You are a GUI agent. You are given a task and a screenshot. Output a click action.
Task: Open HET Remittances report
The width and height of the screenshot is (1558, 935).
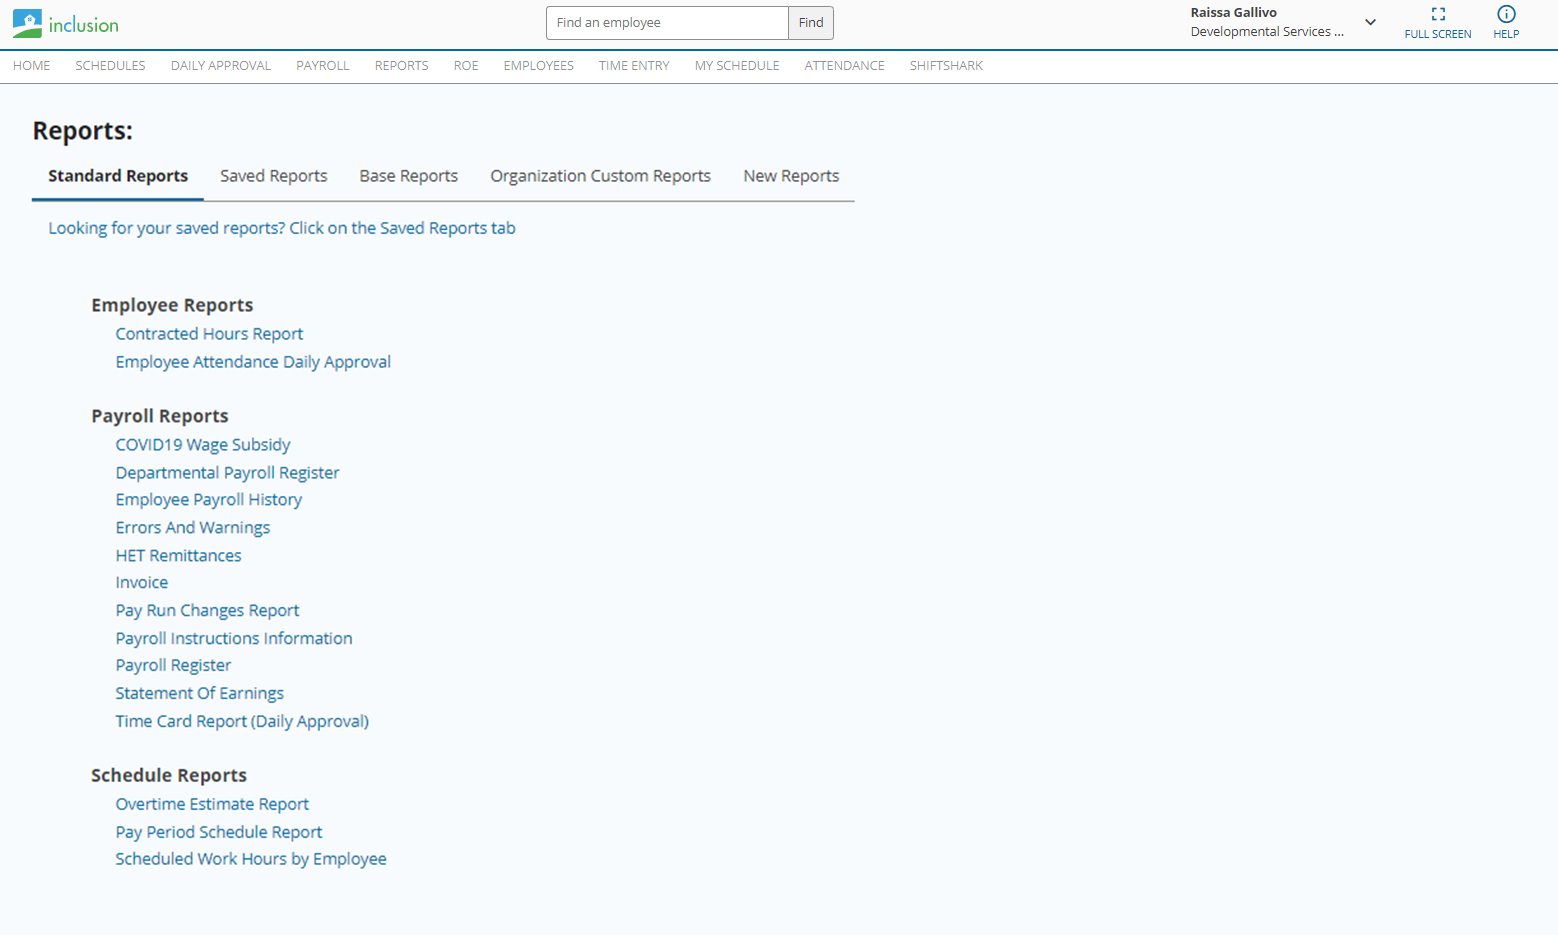(x=178, y=556)
